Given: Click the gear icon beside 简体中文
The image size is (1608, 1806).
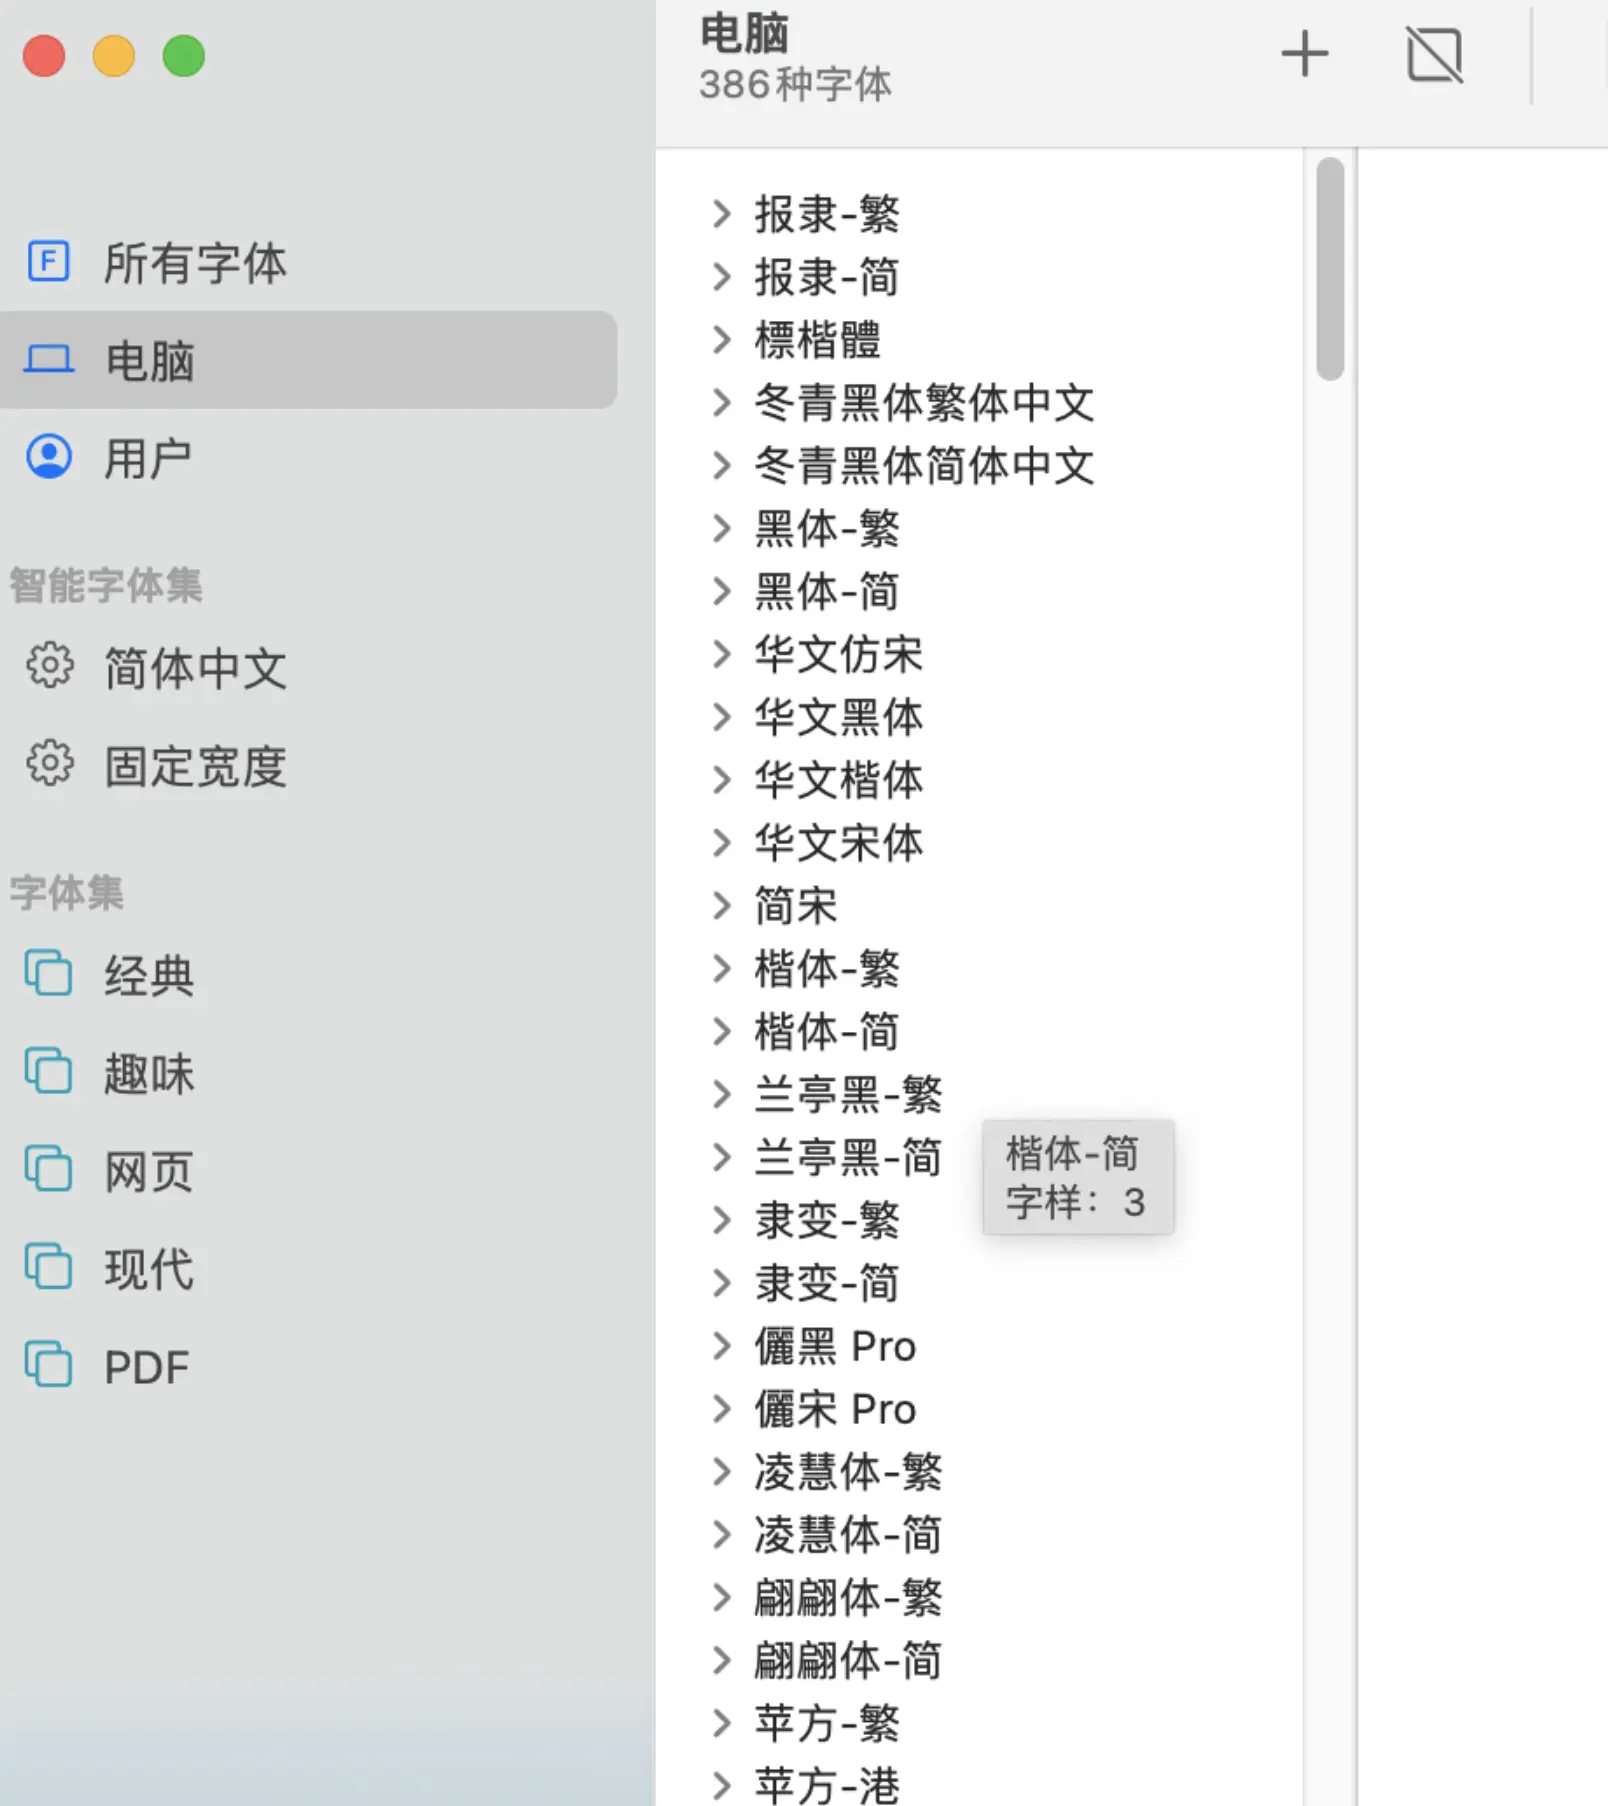Looking at the screenshot, I should click(x=49, y=666).
